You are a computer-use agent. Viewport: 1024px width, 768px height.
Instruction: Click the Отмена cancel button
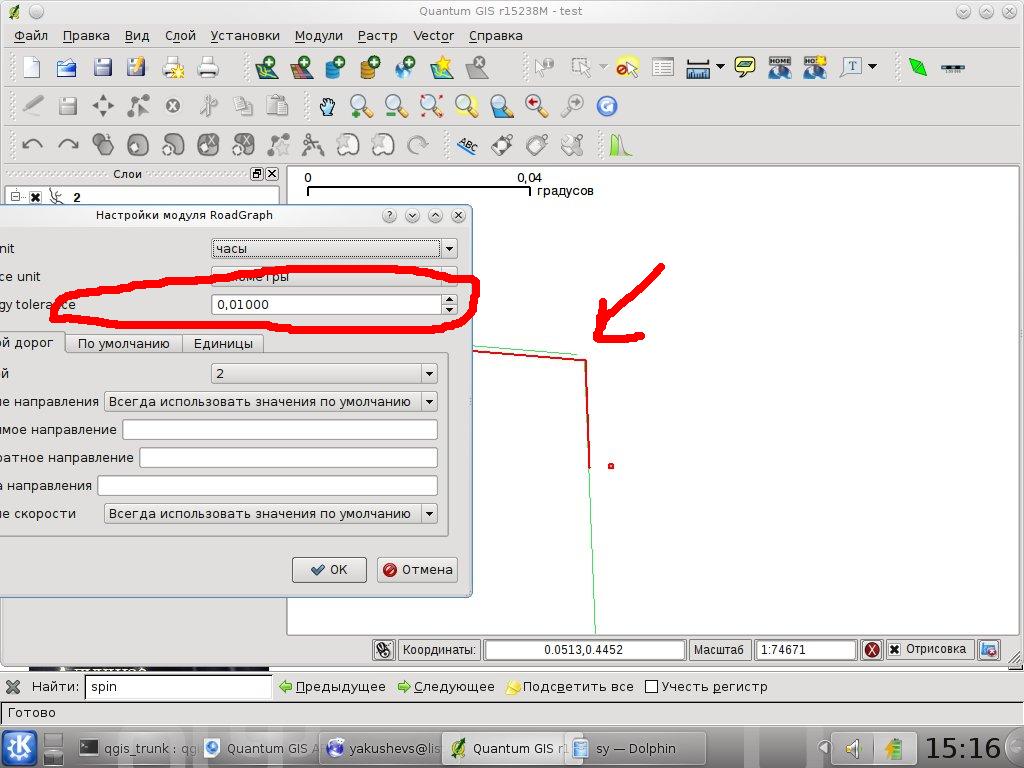[x=417, y=569]
